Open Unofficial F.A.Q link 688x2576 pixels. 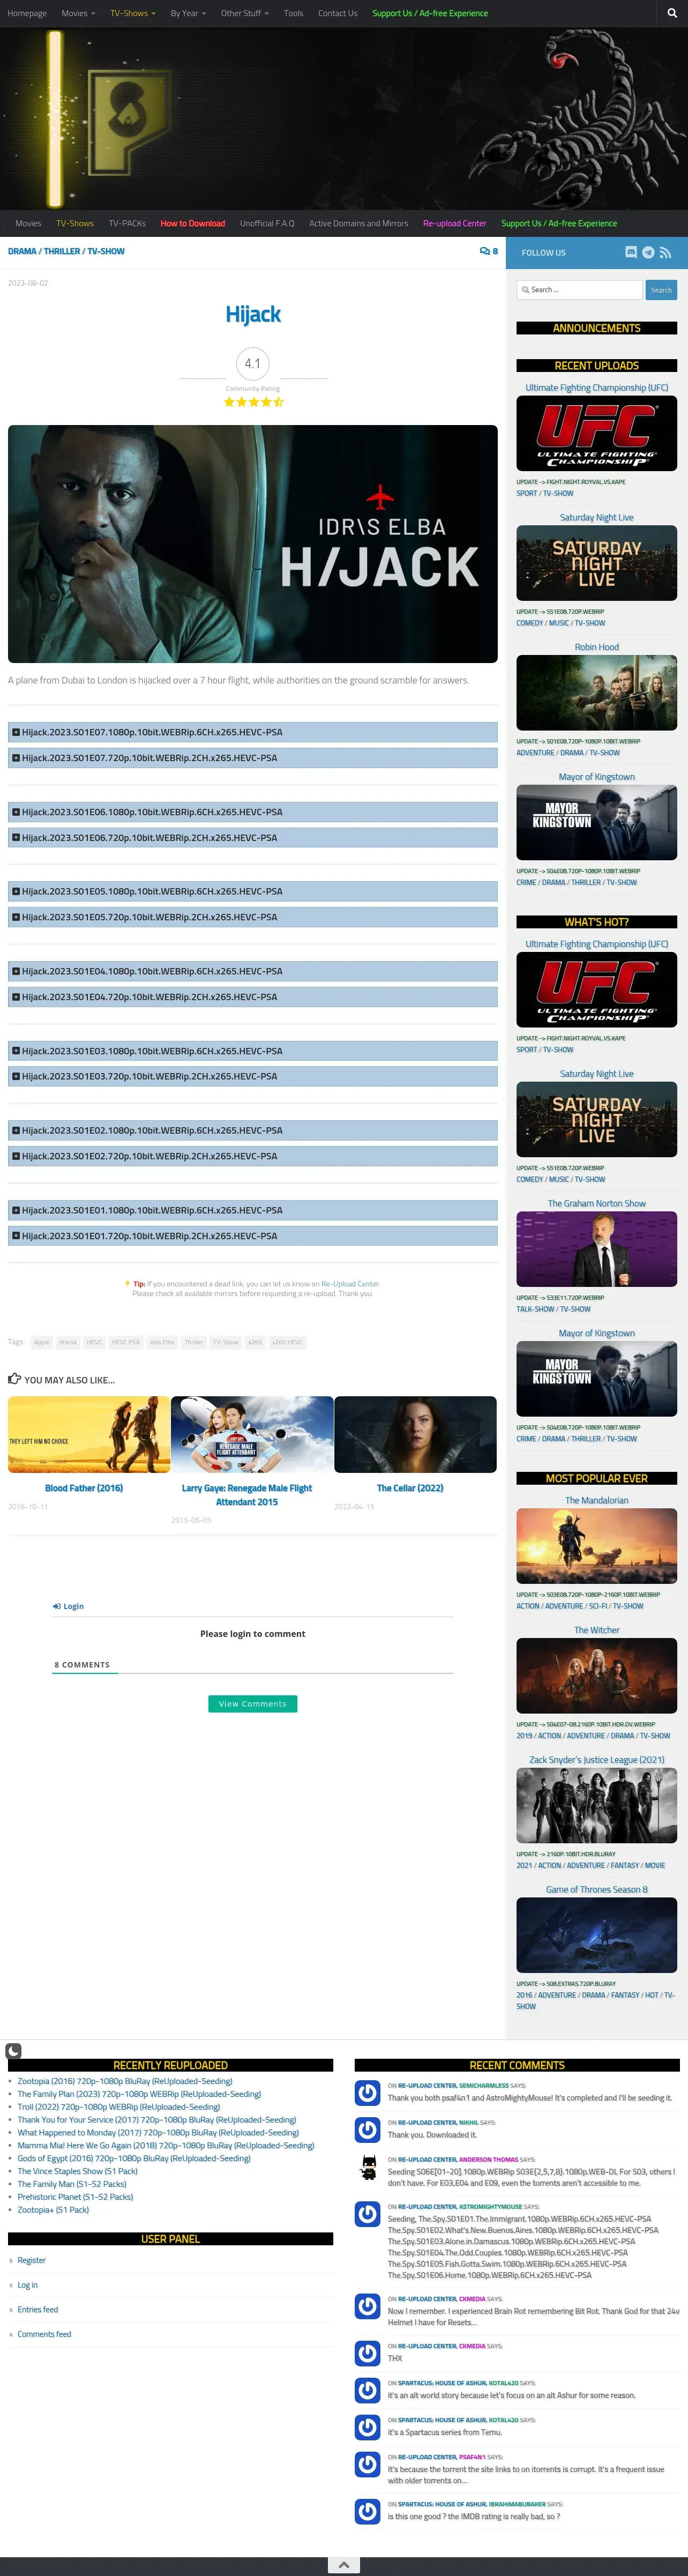click(x=267, y=223)
